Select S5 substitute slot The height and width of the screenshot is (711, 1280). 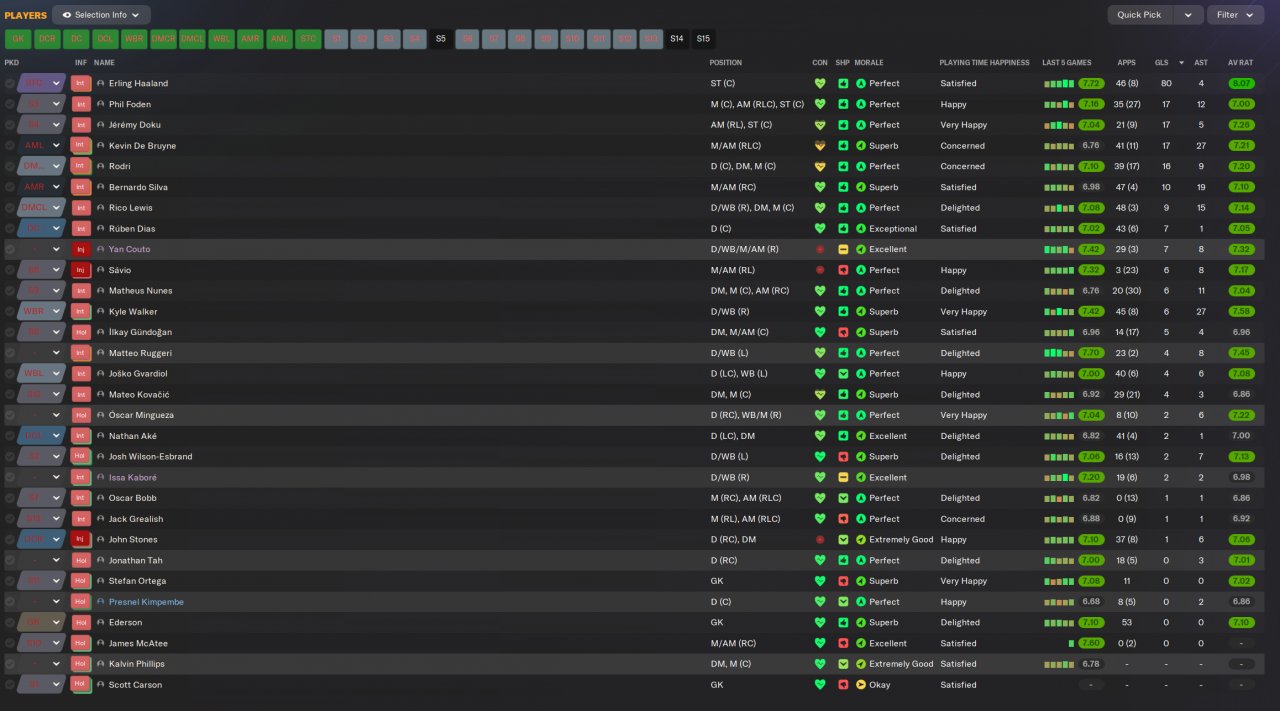pyautogui.click(x=440, y=39)
